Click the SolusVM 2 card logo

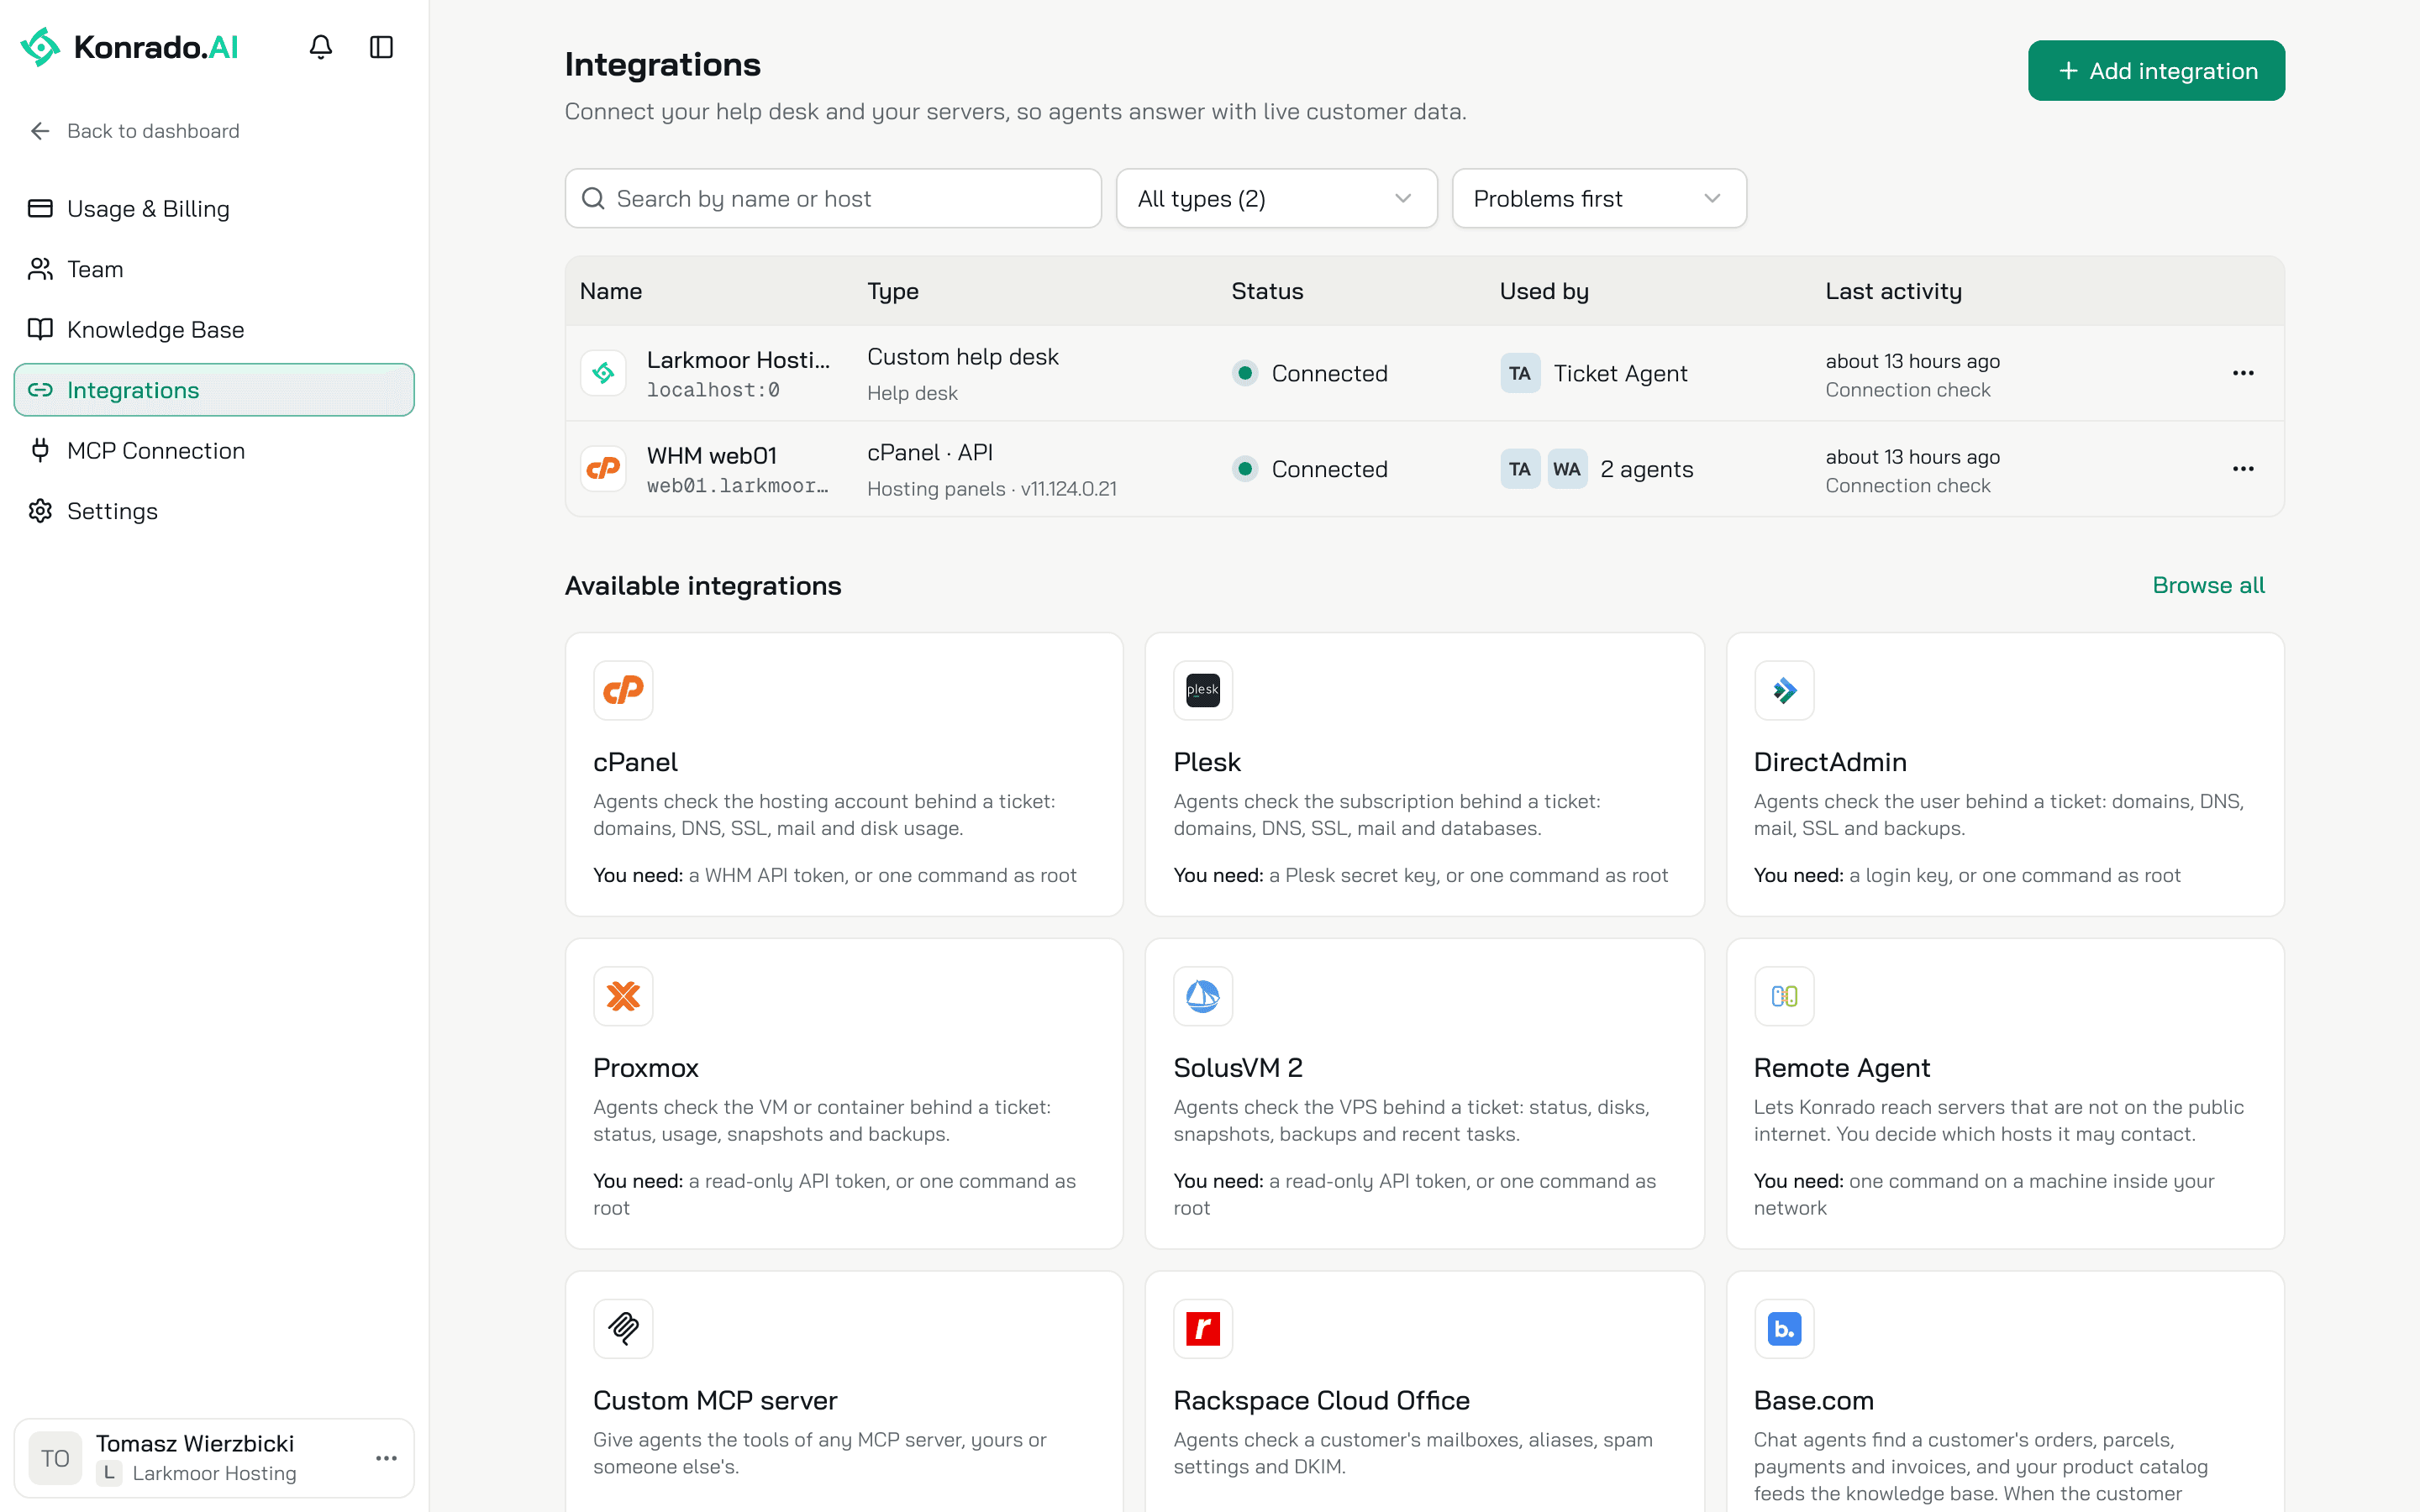1203,996
